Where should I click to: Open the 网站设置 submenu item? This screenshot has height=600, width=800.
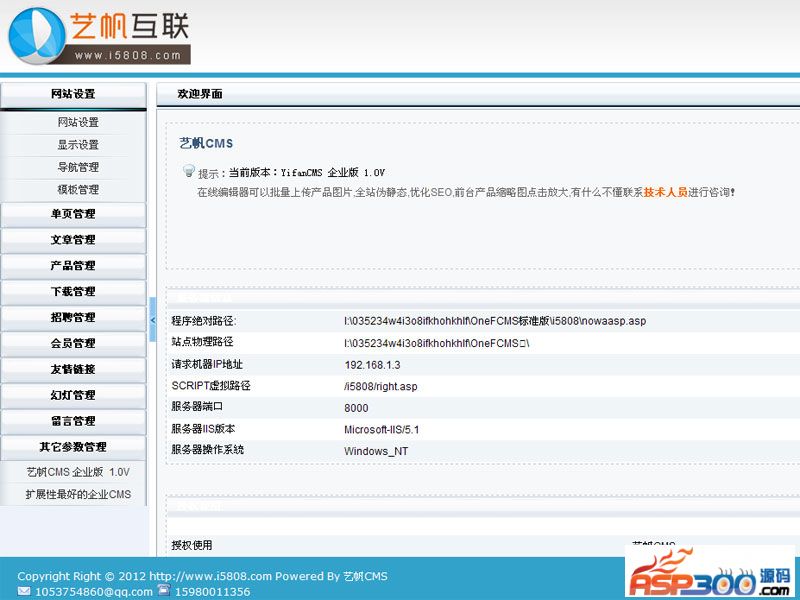78,122
